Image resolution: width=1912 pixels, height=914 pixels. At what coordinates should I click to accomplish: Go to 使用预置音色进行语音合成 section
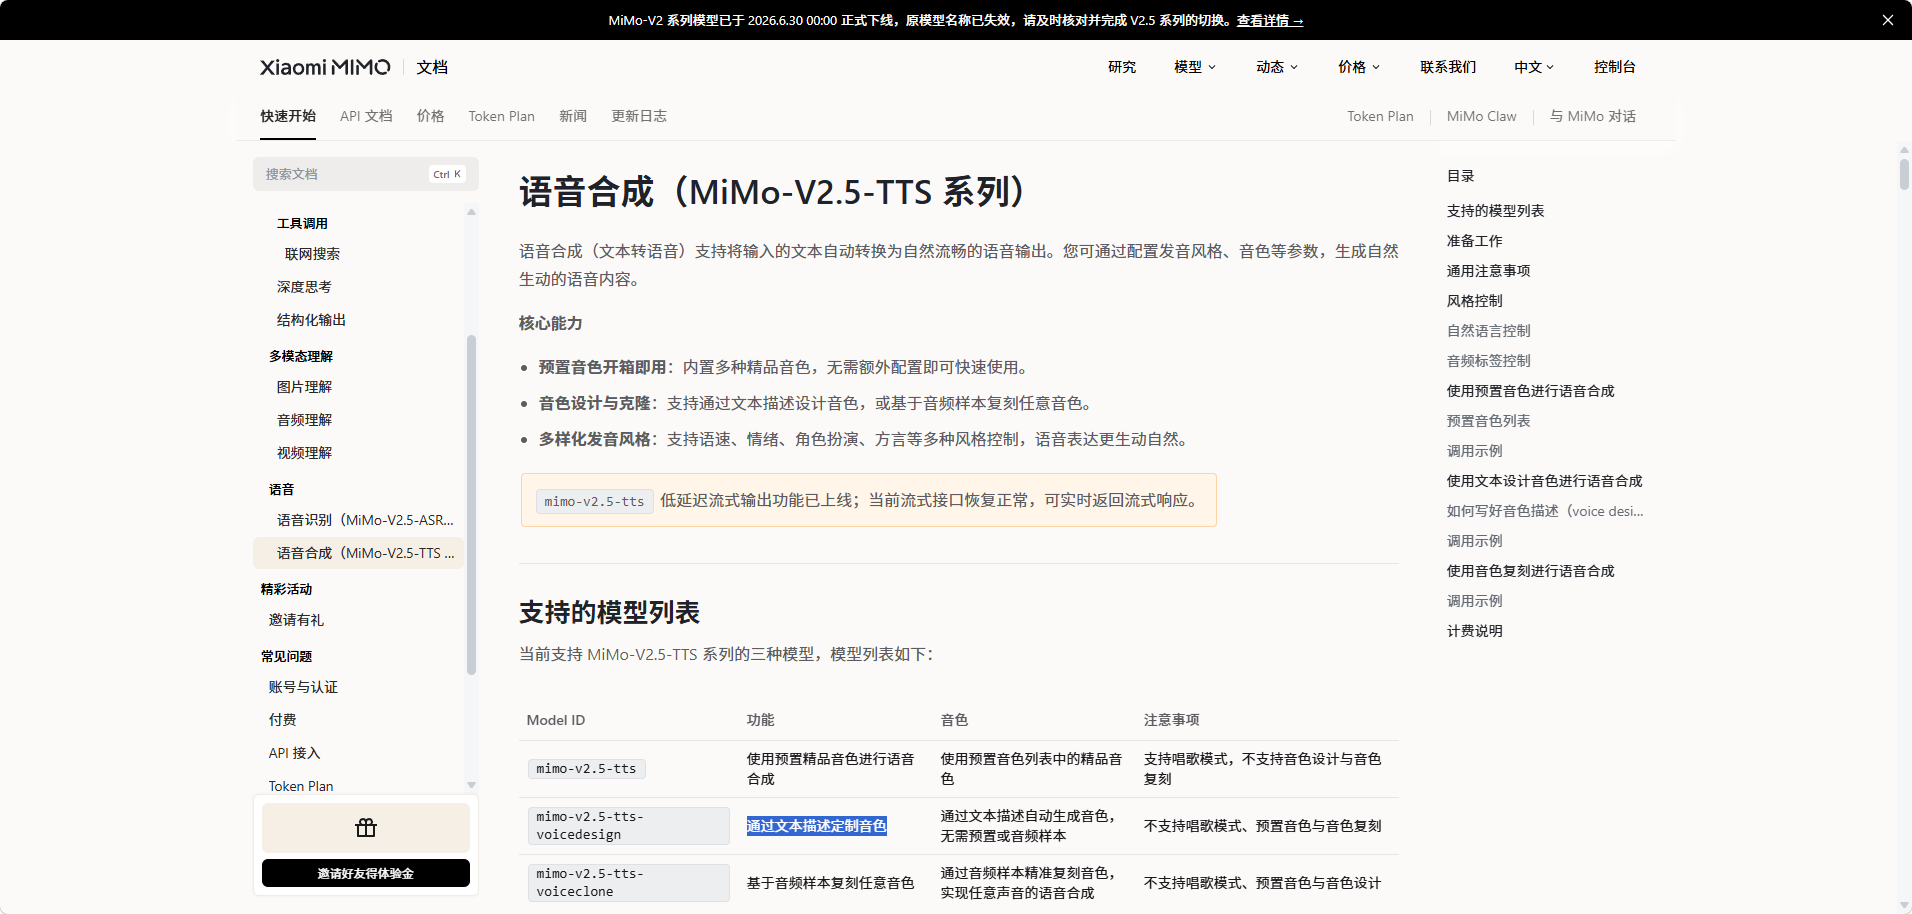[1530, 391]
